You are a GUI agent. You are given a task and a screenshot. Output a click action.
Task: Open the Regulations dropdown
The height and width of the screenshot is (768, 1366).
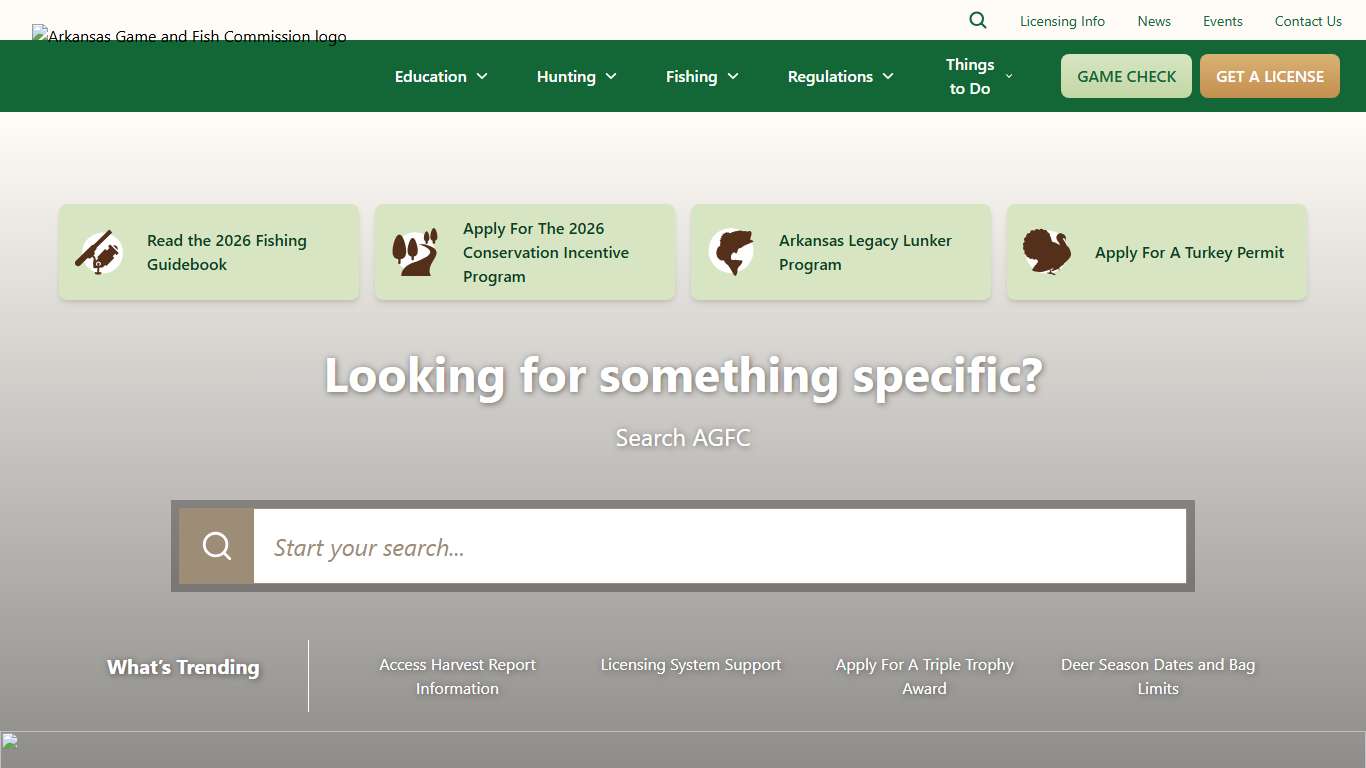point(840,76)
